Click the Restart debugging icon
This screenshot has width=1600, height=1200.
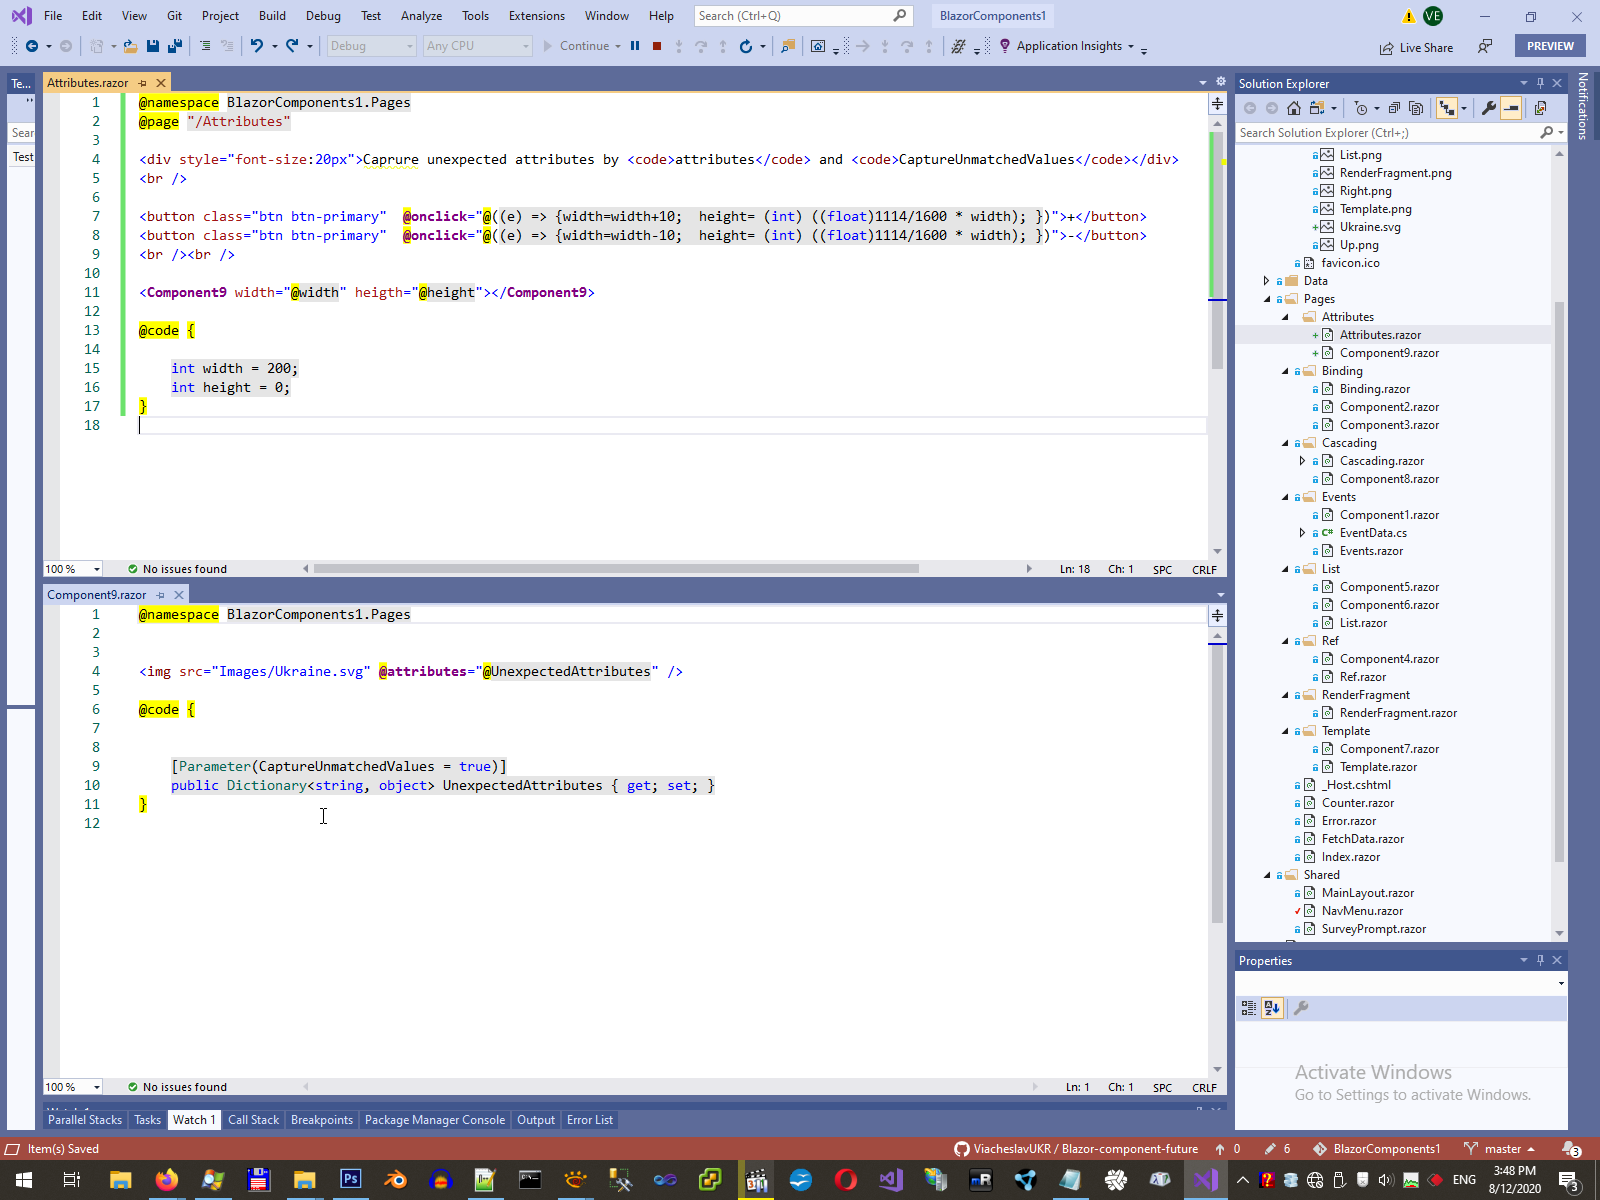coord(745,46)
